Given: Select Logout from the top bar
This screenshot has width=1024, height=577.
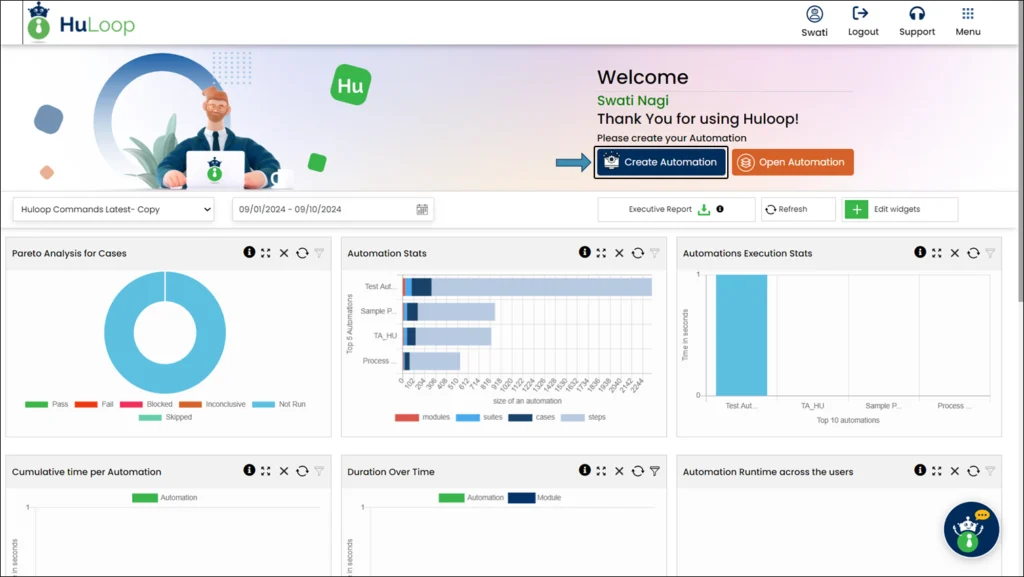Looking at the screenshot, I should coord(862,16).
